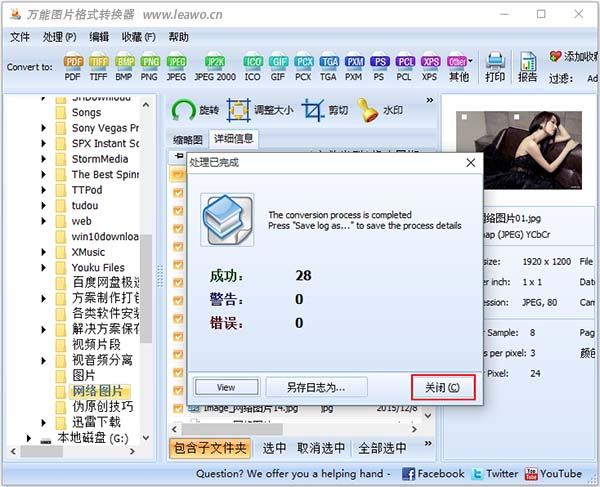Convert to PS format
The width and height of the screenshot is (600, 487).
[379, 66]
